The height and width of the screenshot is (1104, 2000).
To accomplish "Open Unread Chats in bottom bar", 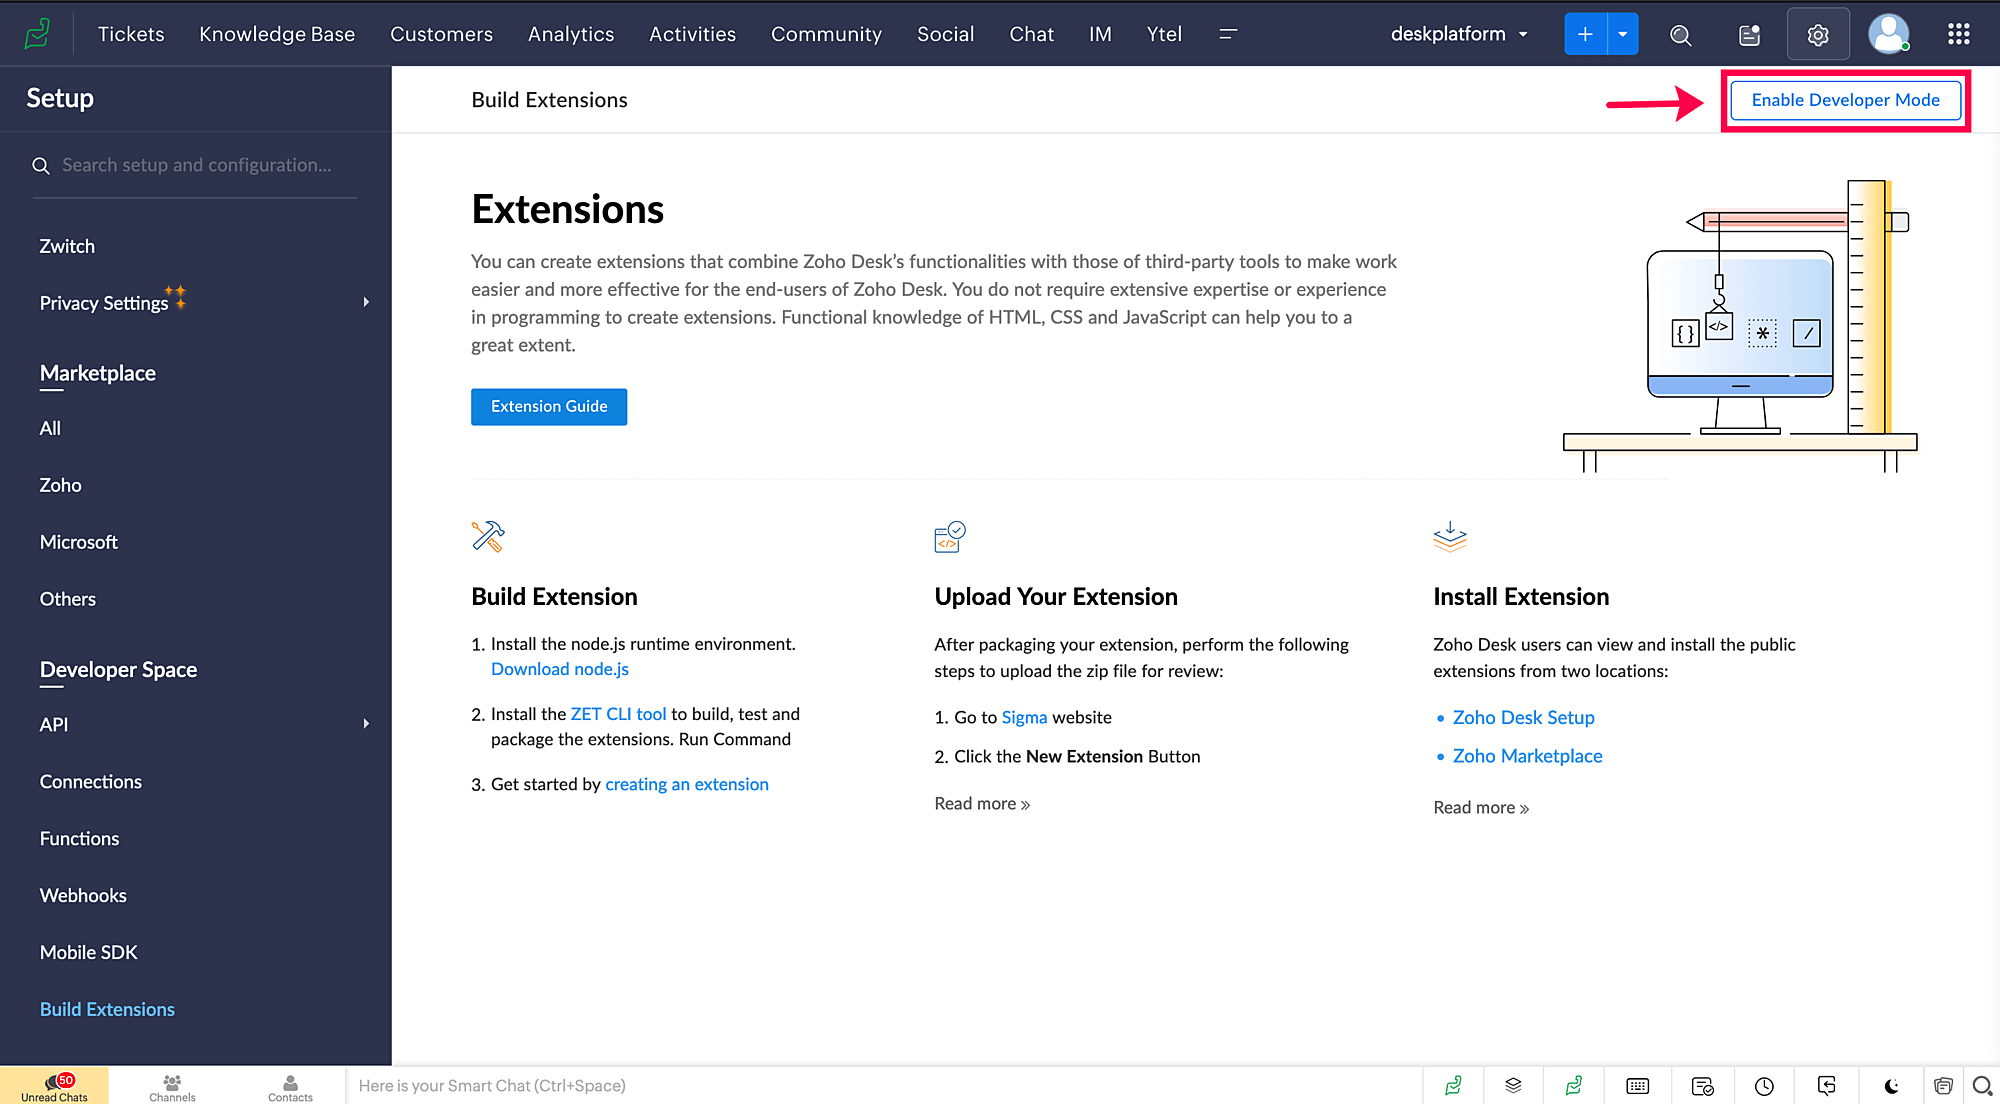I will [x=54, y=1086].
